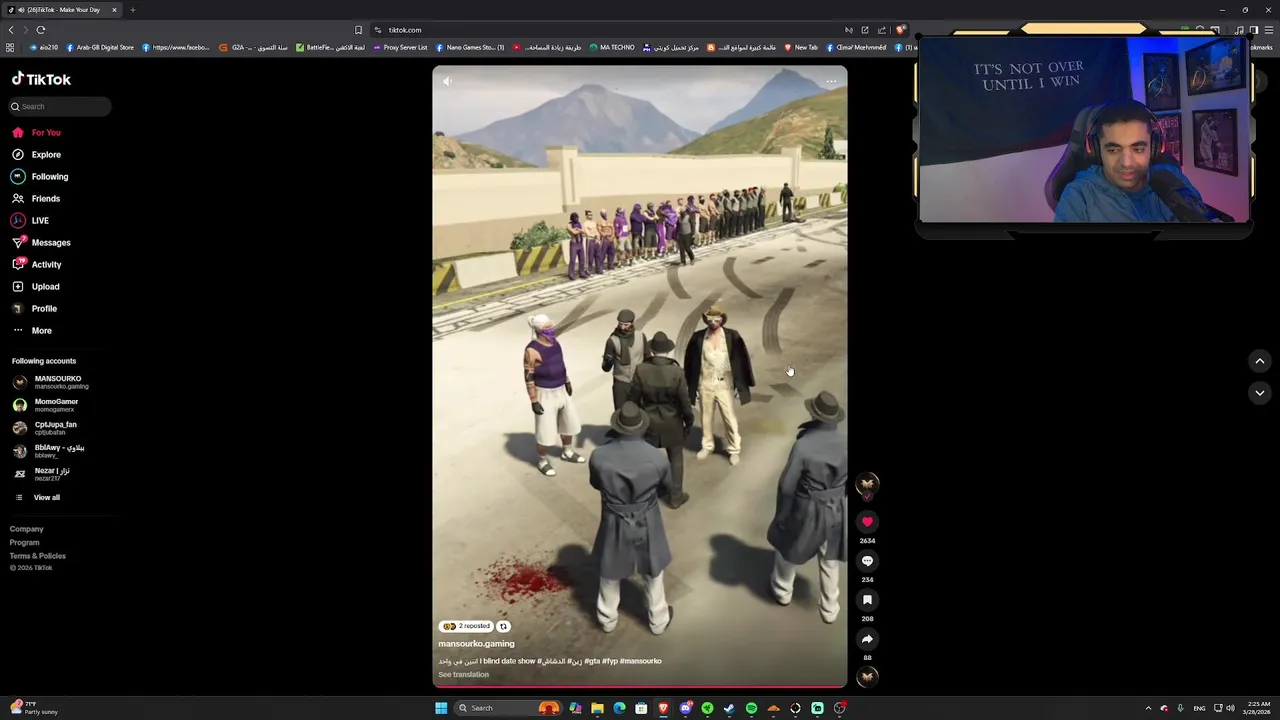The width and height of the screenshot is (1280, 720).
Task: Seek on the red video progress bar
Action: pyautogui.click(x=640, y=686)
